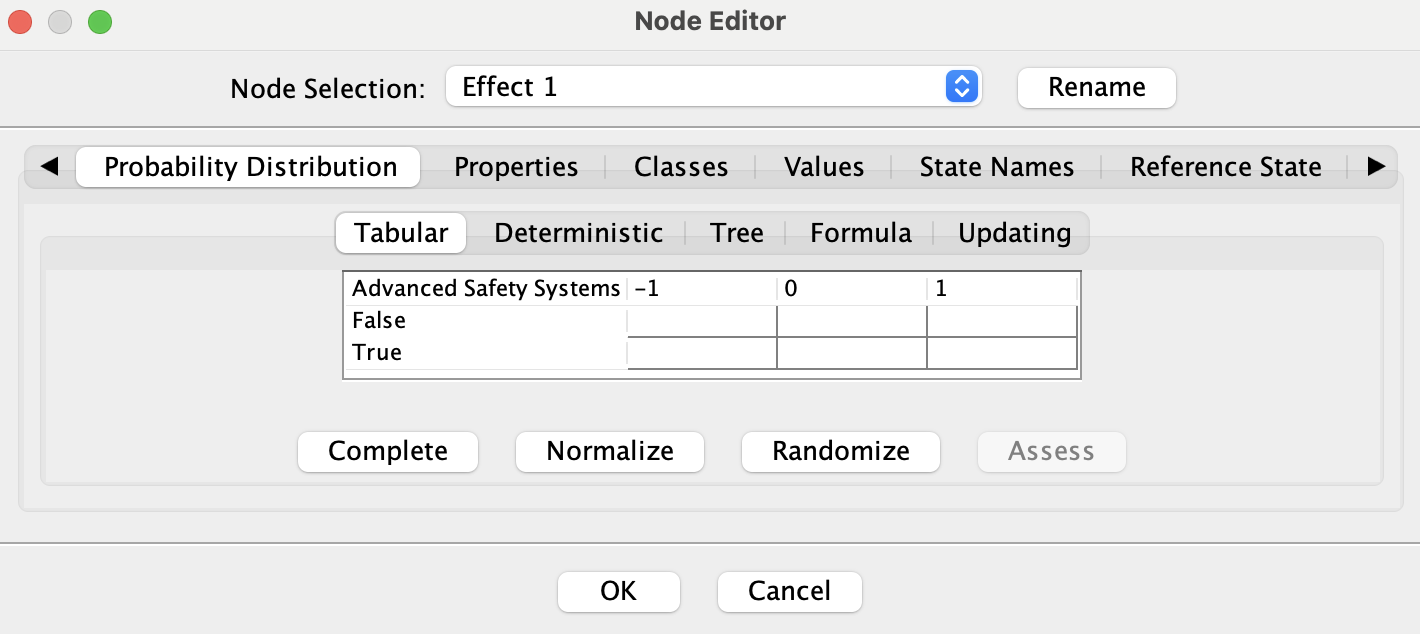Click the Complete button
The width and height of the screenshot is (1420, 634).
coord(388,451)
